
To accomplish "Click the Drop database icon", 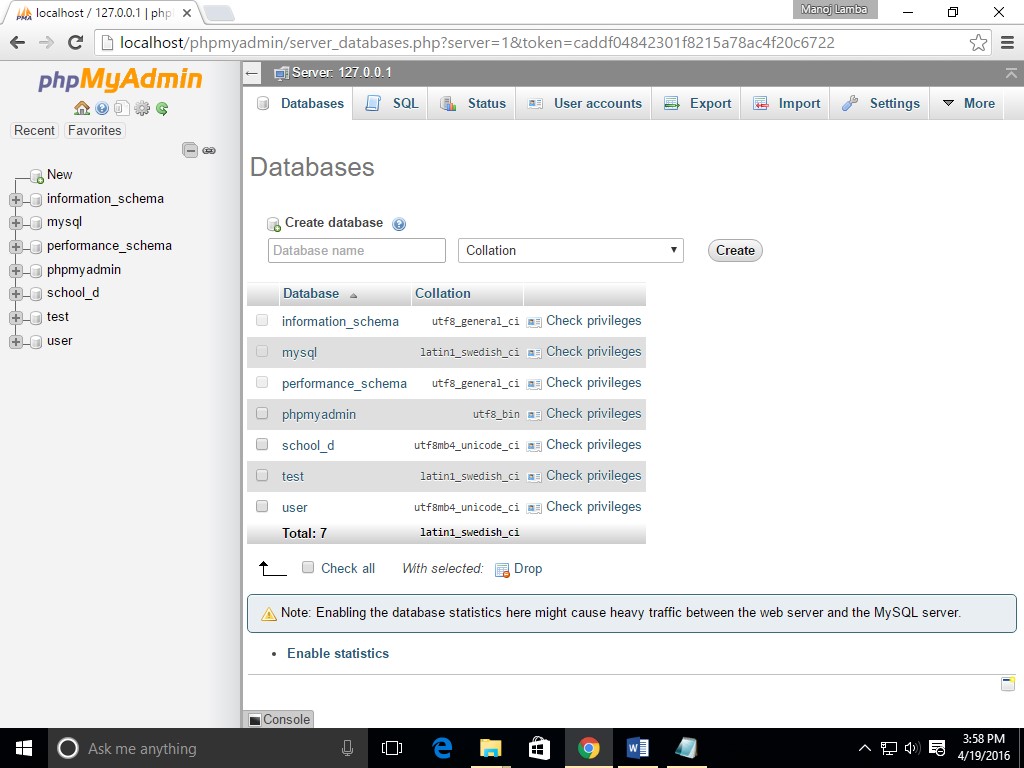I will [x=502, y=570].
